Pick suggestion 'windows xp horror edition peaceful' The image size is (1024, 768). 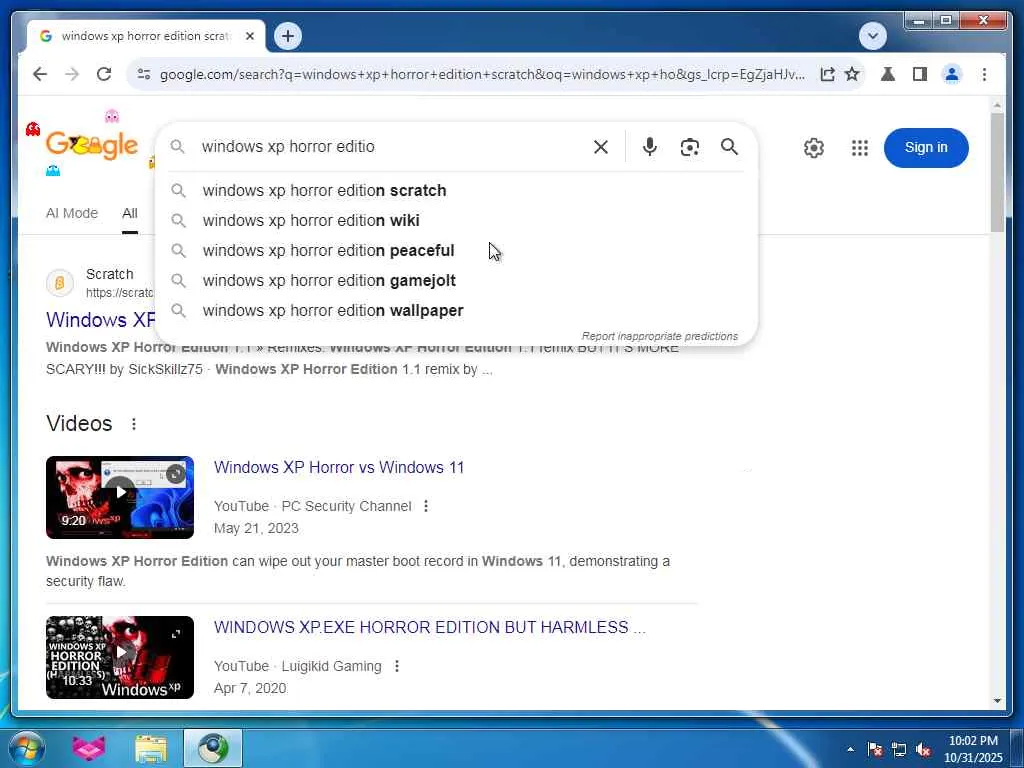(456, 251)
